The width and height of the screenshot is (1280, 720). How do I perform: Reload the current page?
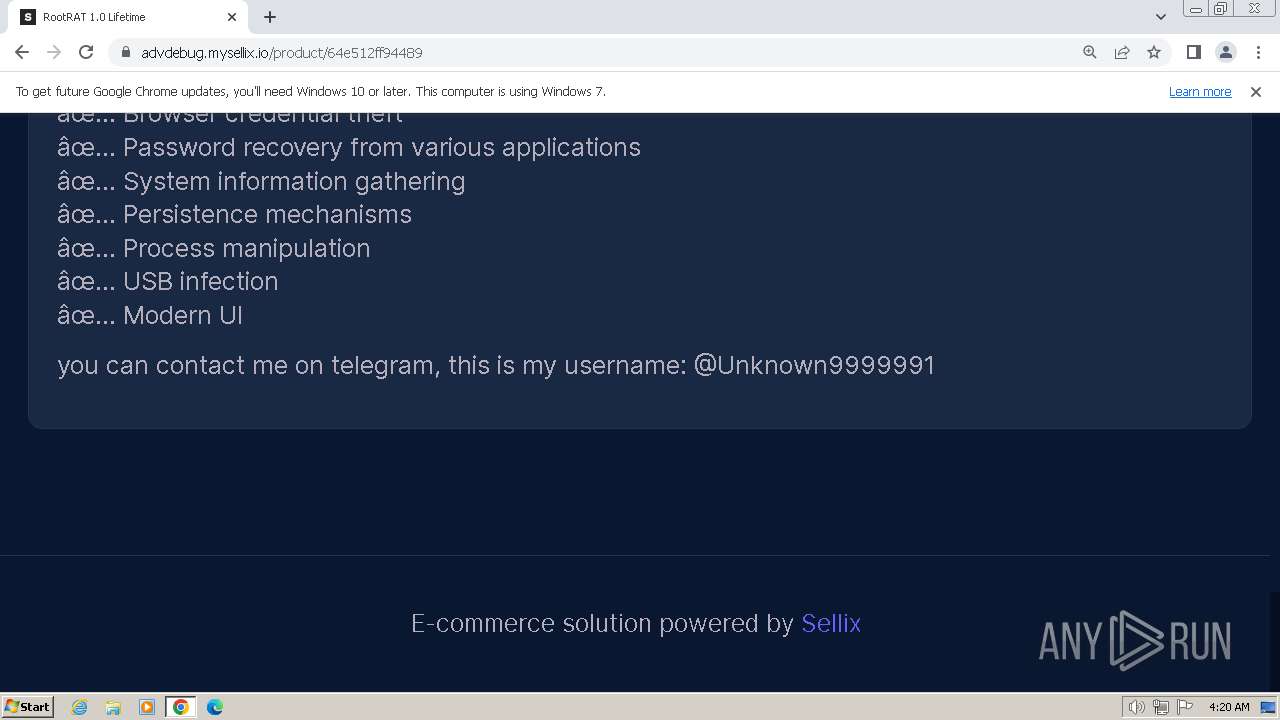click(86, 52)
